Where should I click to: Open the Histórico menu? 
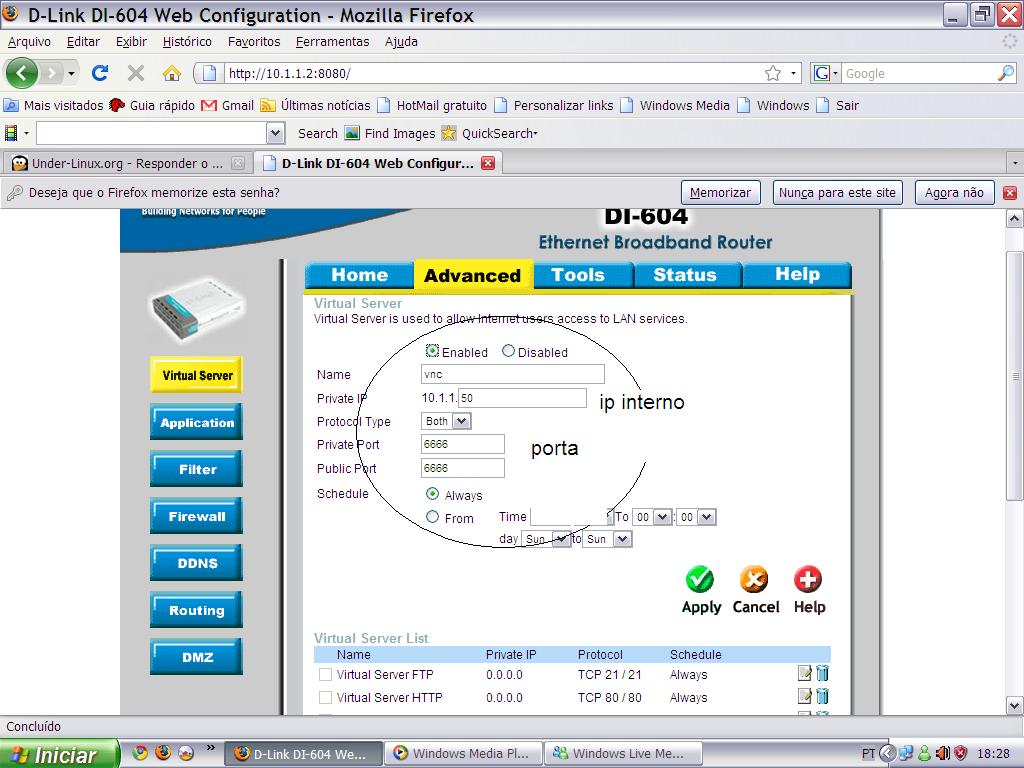pos(187,42)
